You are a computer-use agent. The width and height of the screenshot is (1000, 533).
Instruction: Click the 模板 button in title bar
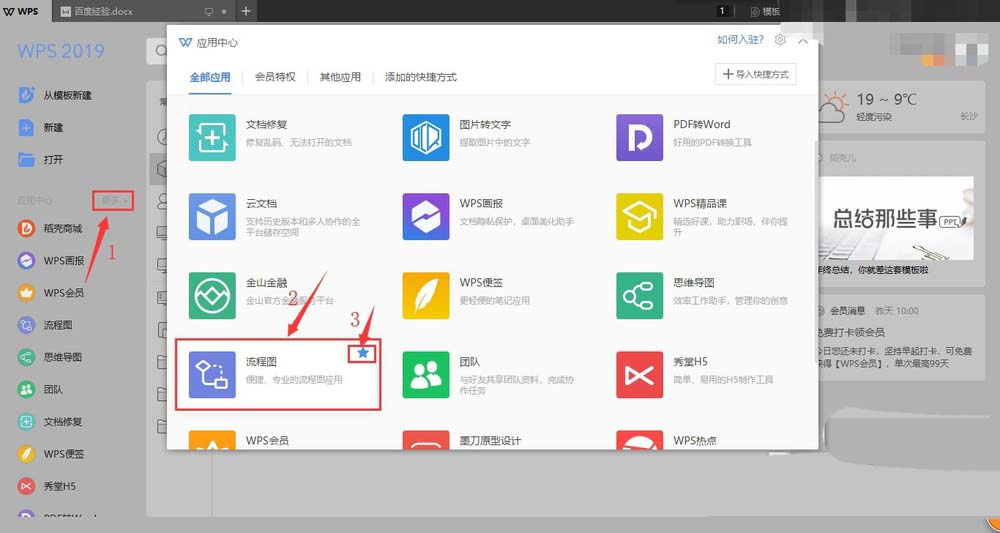765,11
